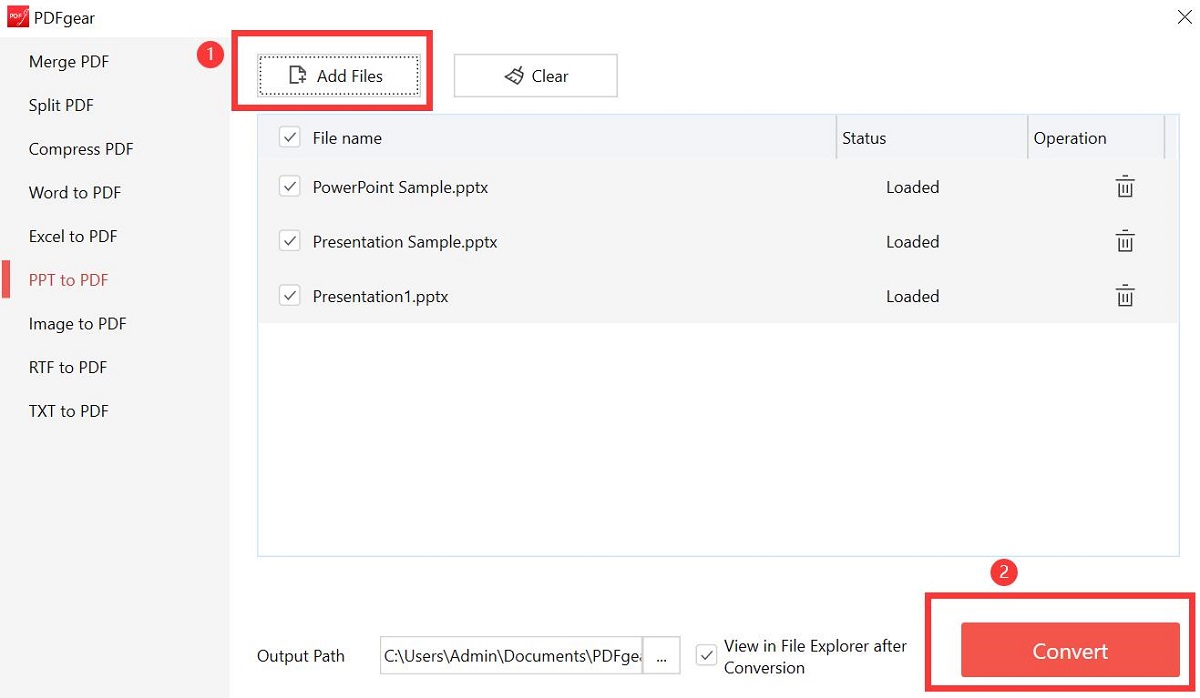Select the PowerPoint Sample.pptx file name
The width and height of the screenshot is (1200, 698).
pos(400,187)
